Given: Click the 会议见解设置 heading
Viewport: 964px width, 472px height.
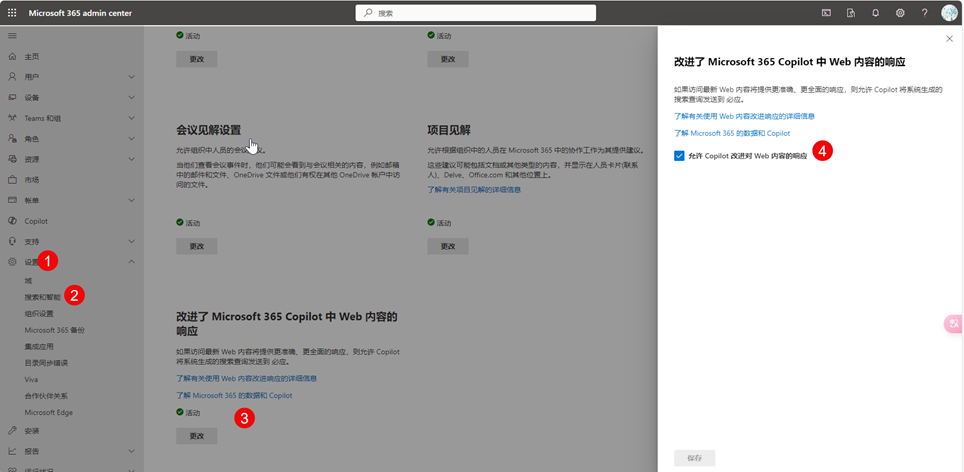Looking at the screenshot, I should (208, 130).
